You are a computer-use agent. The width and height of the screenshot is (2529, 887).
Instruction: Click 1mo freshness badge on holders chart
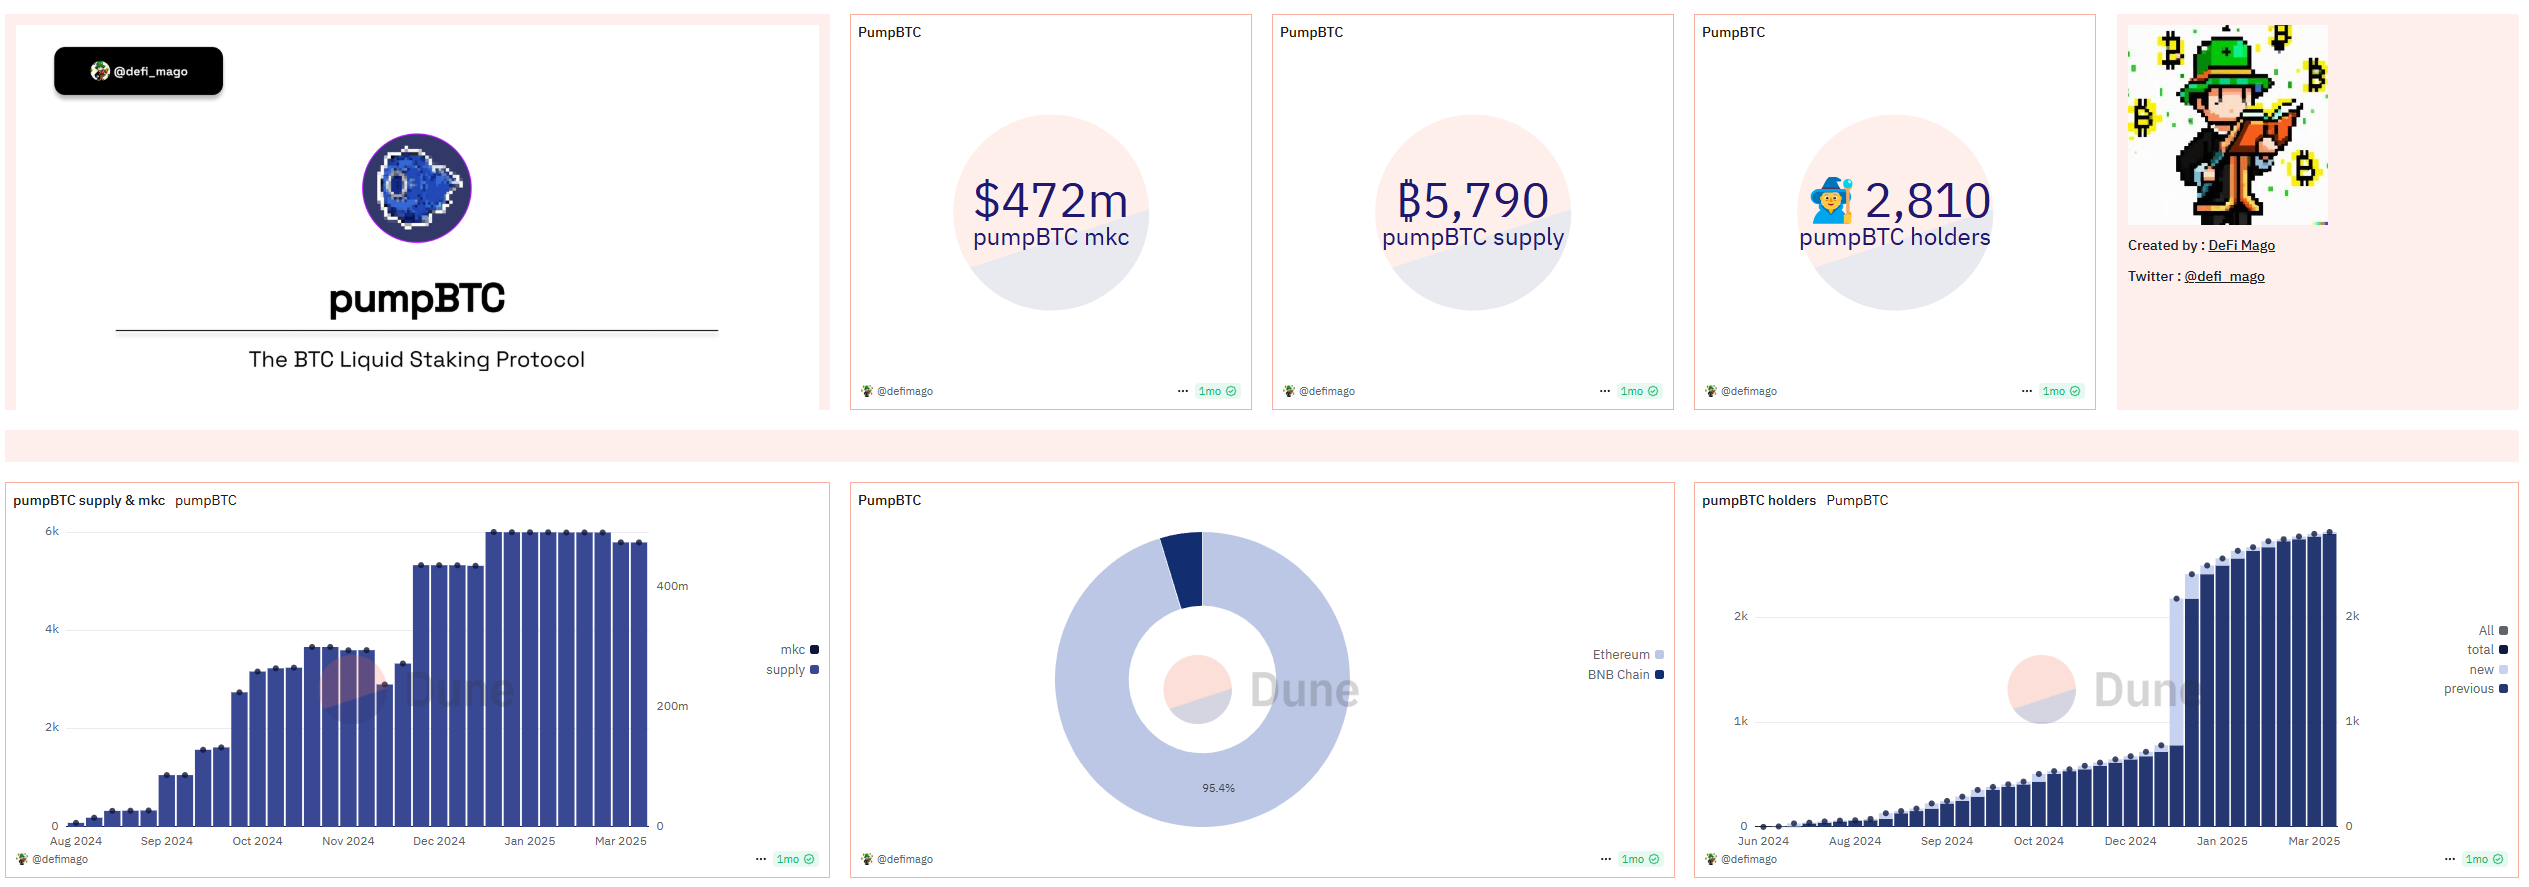click(2484, 859)
